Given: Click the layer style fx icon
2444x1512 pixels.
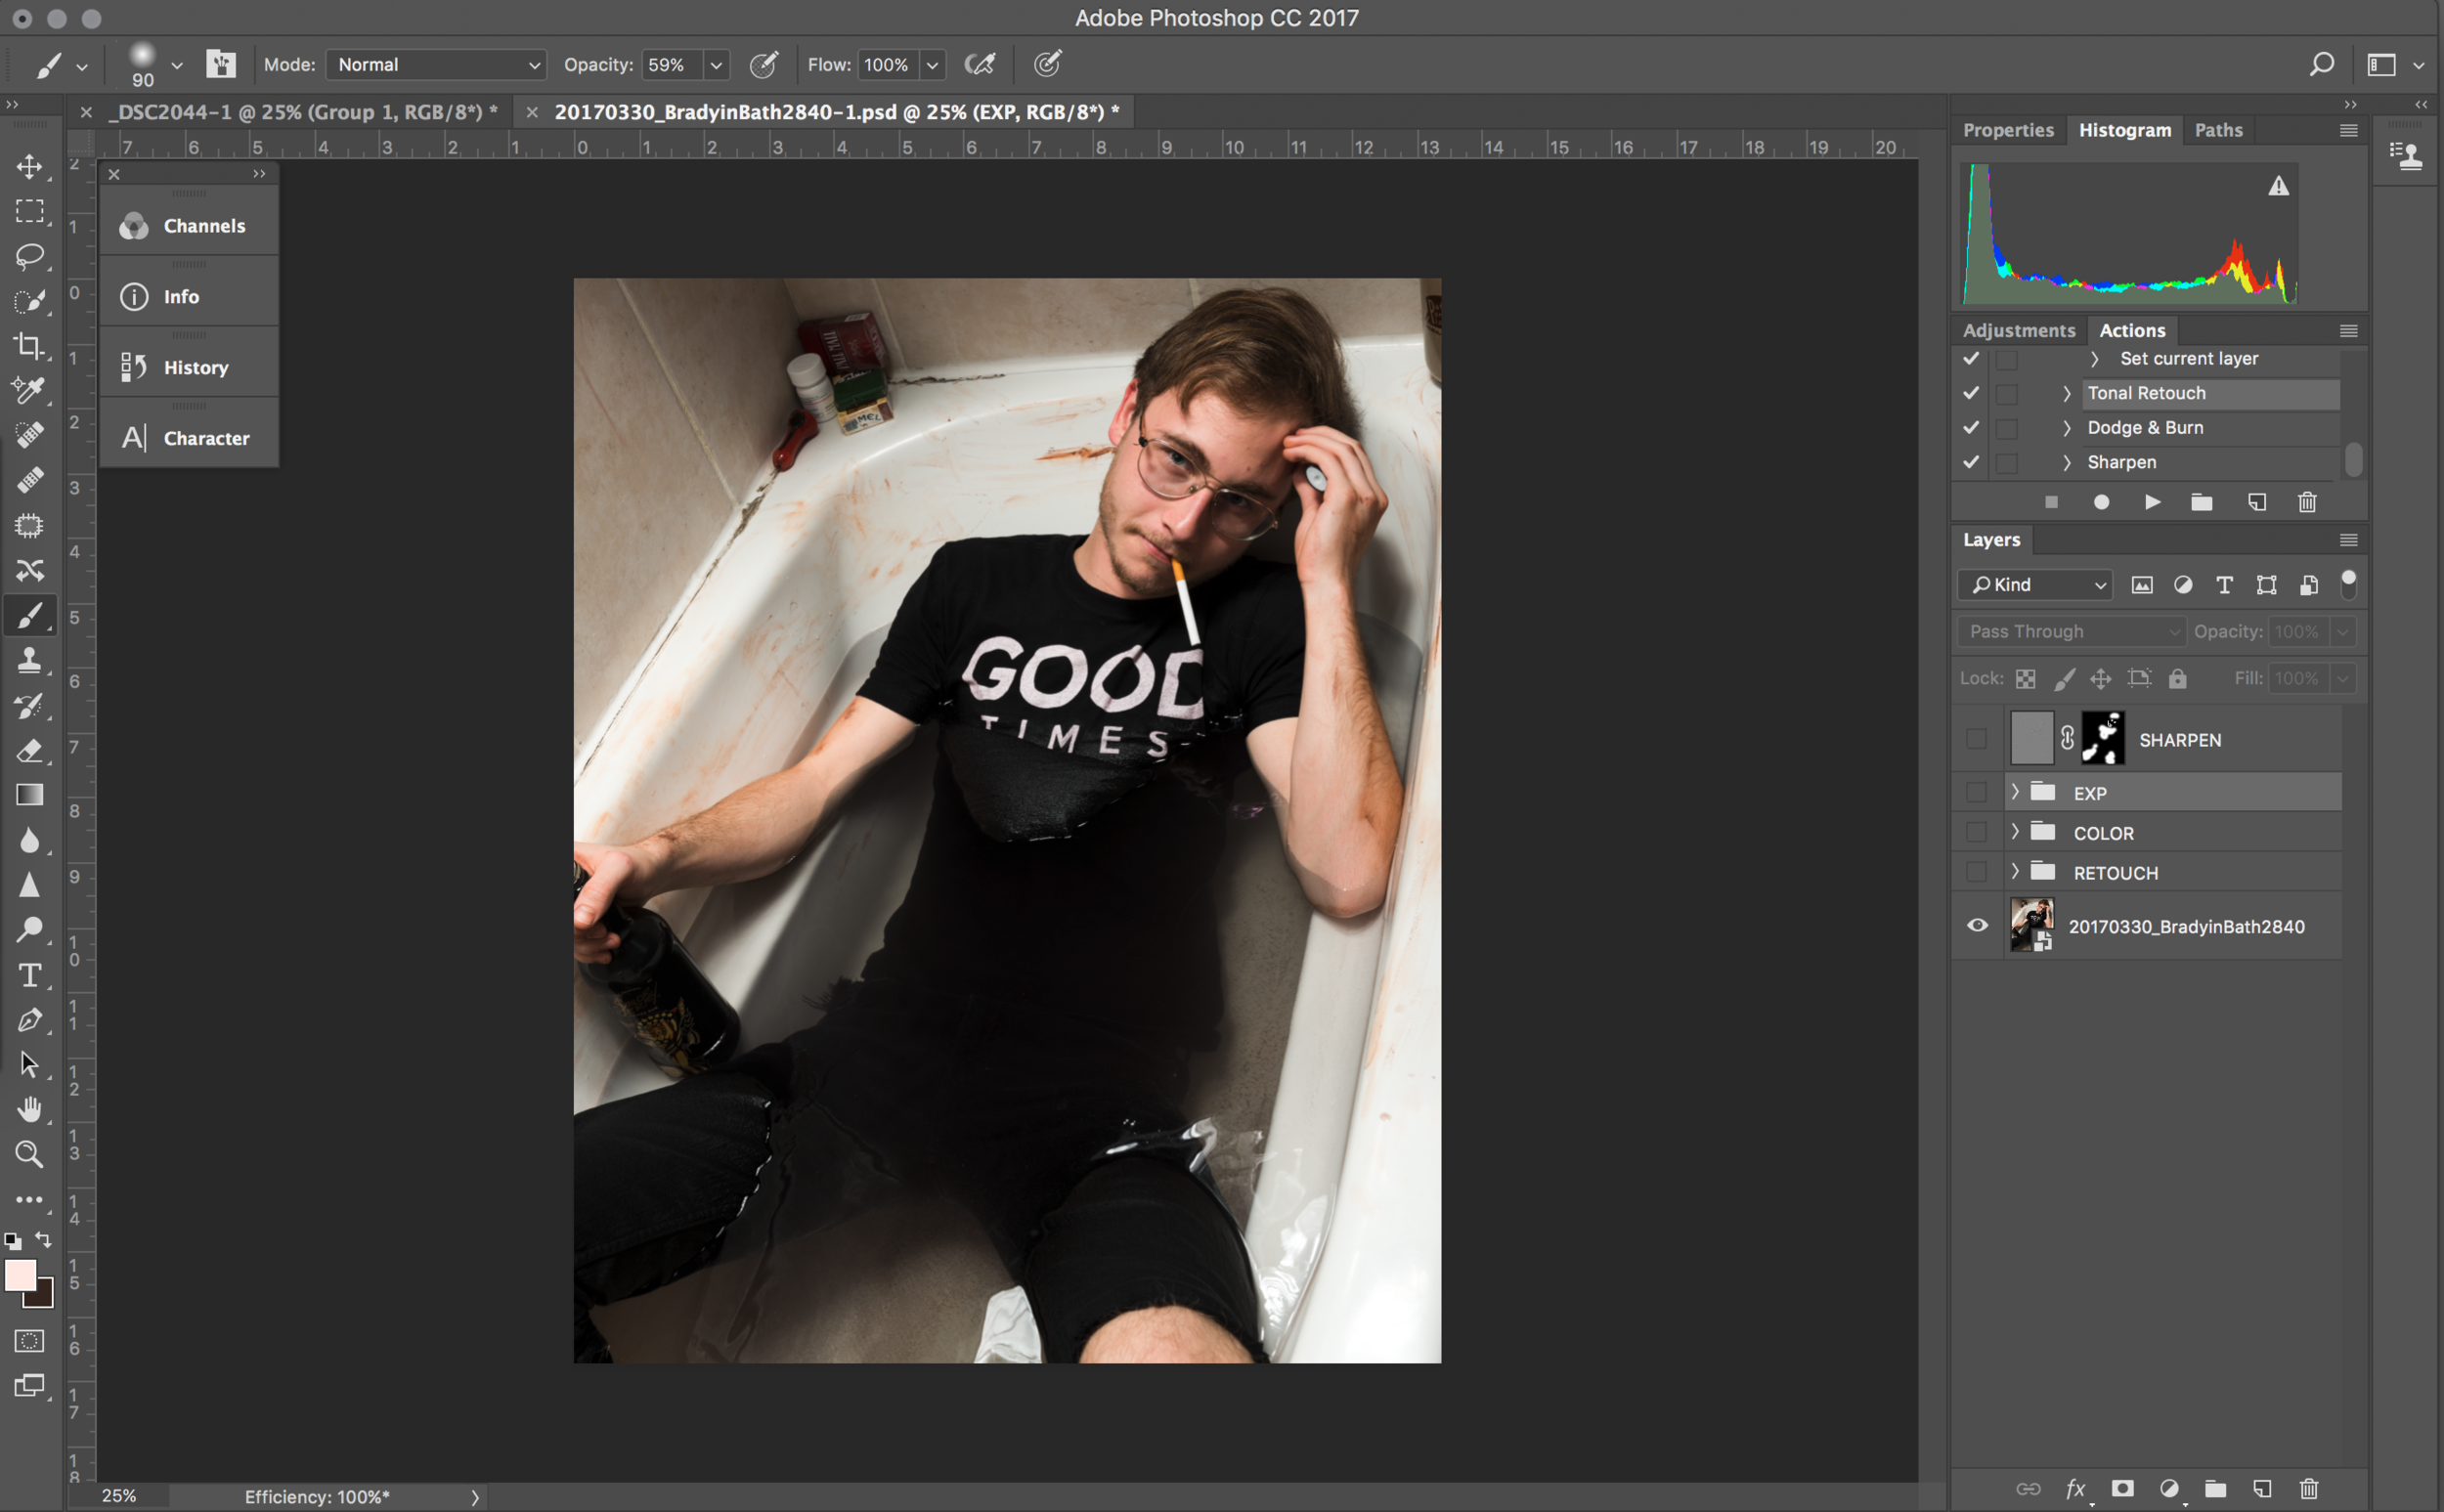Looking at the screenshot, I should click(2076, 1489).
